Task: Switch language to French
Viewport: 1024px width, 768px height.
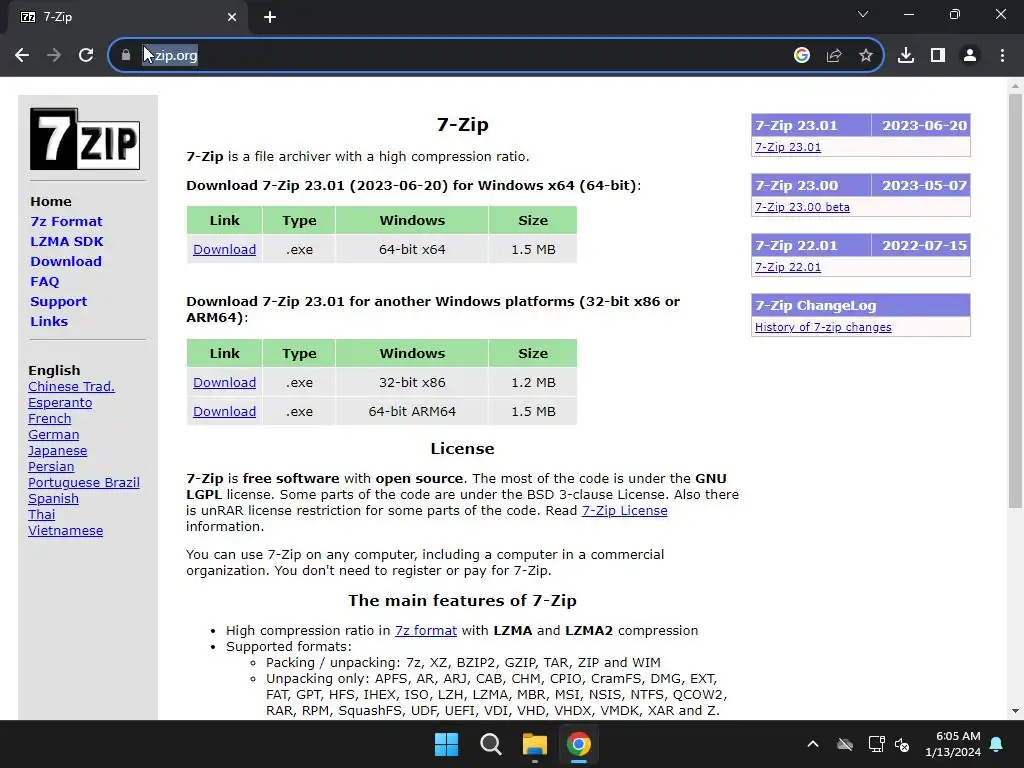Action: 50,419
